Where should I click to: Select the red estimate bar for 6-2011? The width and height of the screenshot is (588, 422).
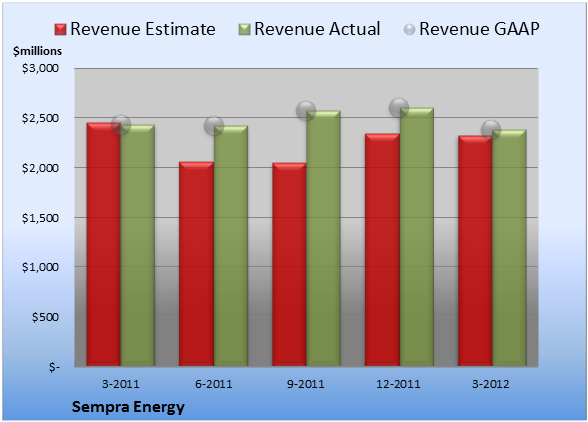[x=196, y=264]
